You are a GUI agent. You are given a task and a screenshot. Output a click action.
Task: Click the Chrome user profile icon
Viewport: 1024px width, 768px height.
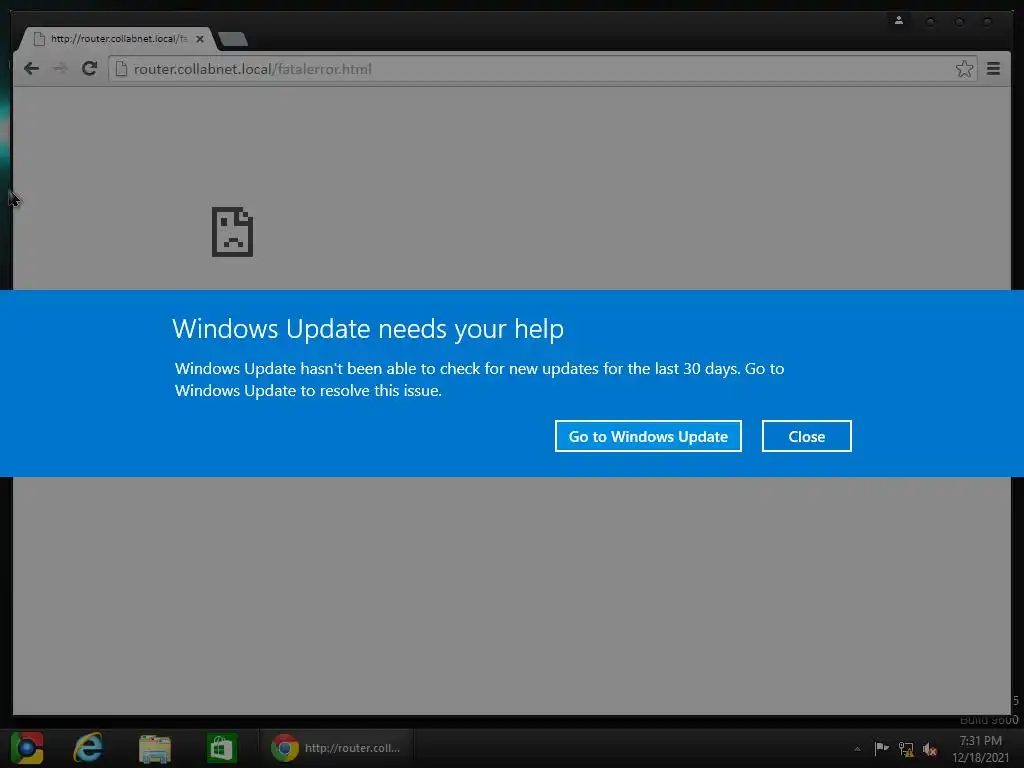pyautogui.click(x=899, y=21)
